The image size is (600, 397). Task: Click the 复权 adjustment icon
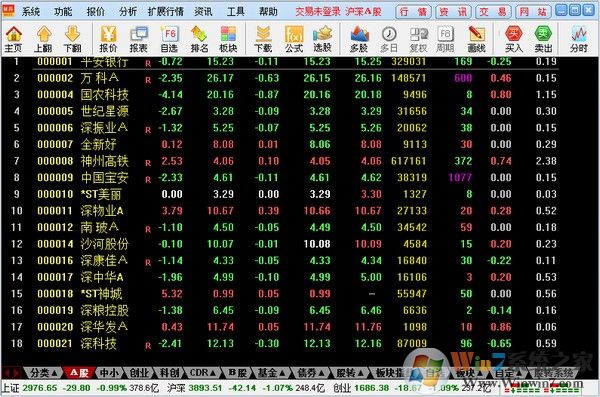(418, 39)
